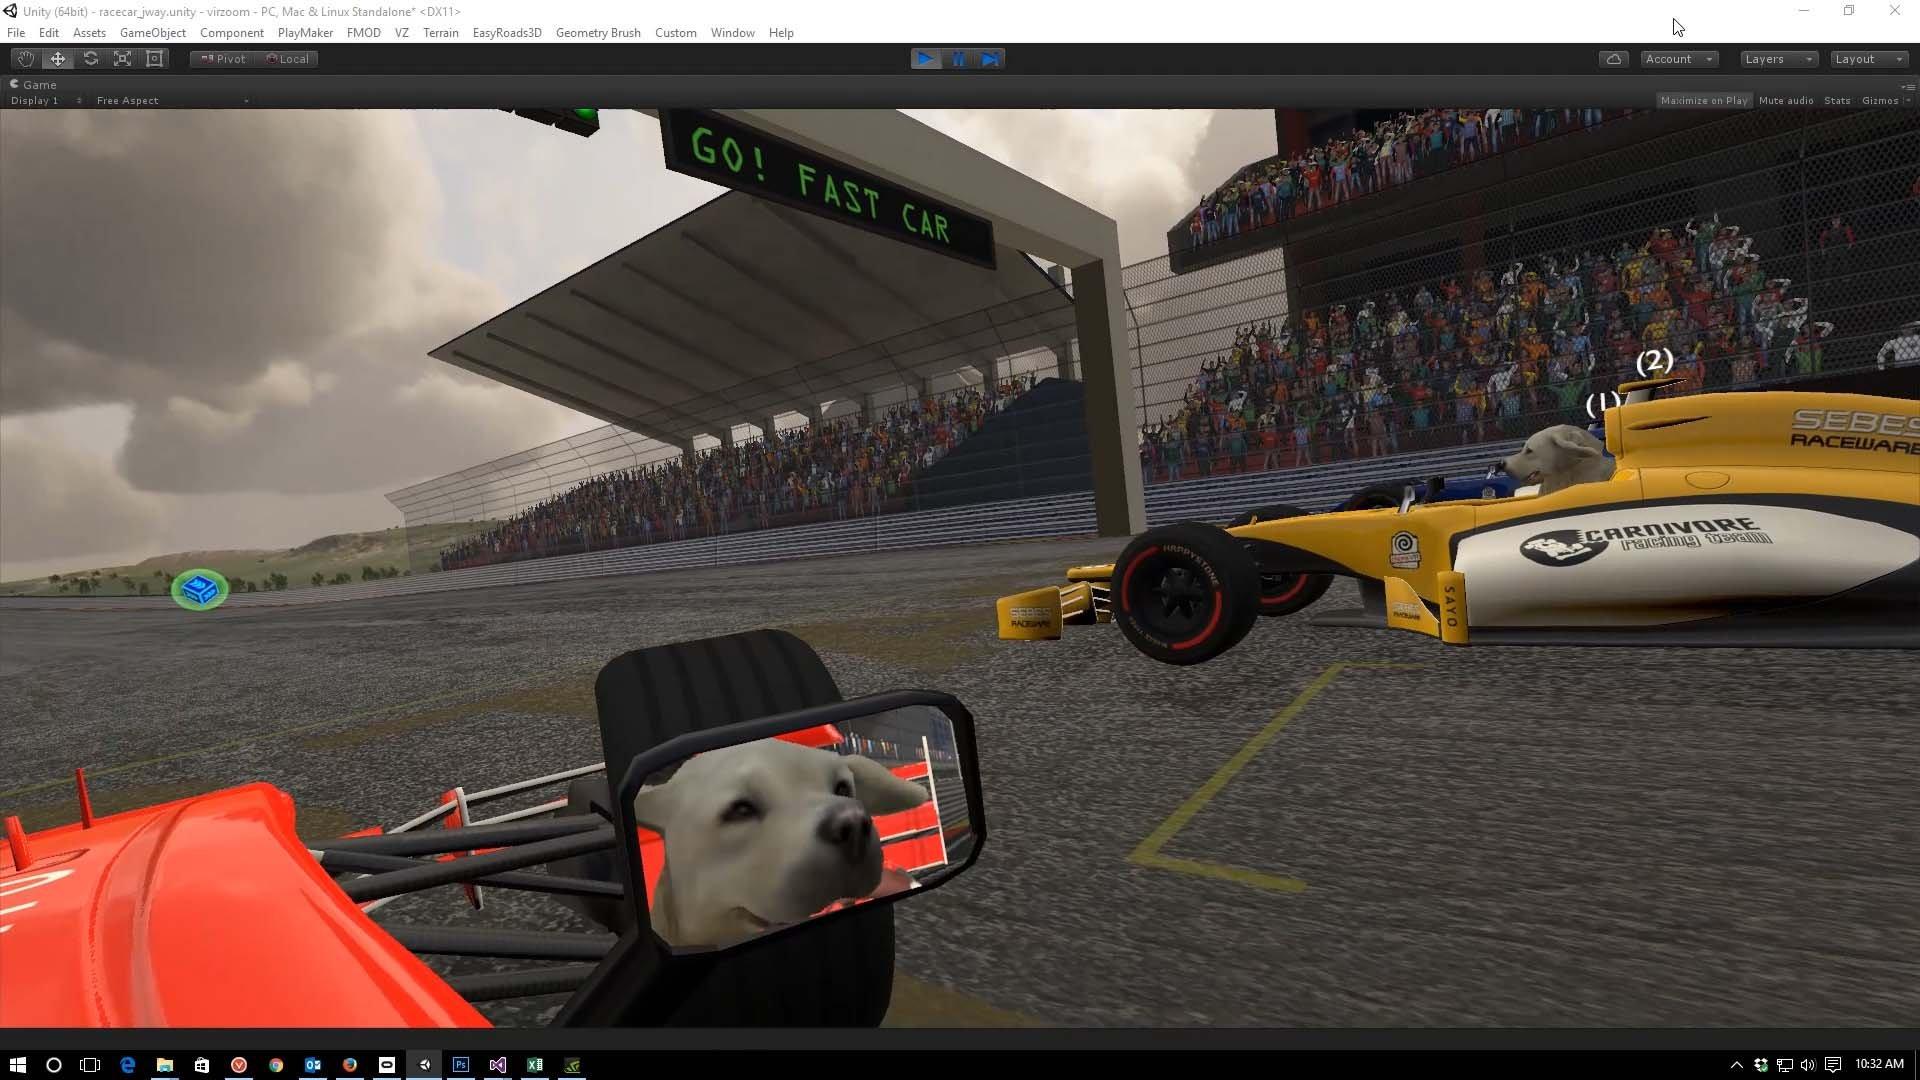This screenshot has width=1920, height=1080.
Task: Step forward one frame
Action: tap(990, 59)
